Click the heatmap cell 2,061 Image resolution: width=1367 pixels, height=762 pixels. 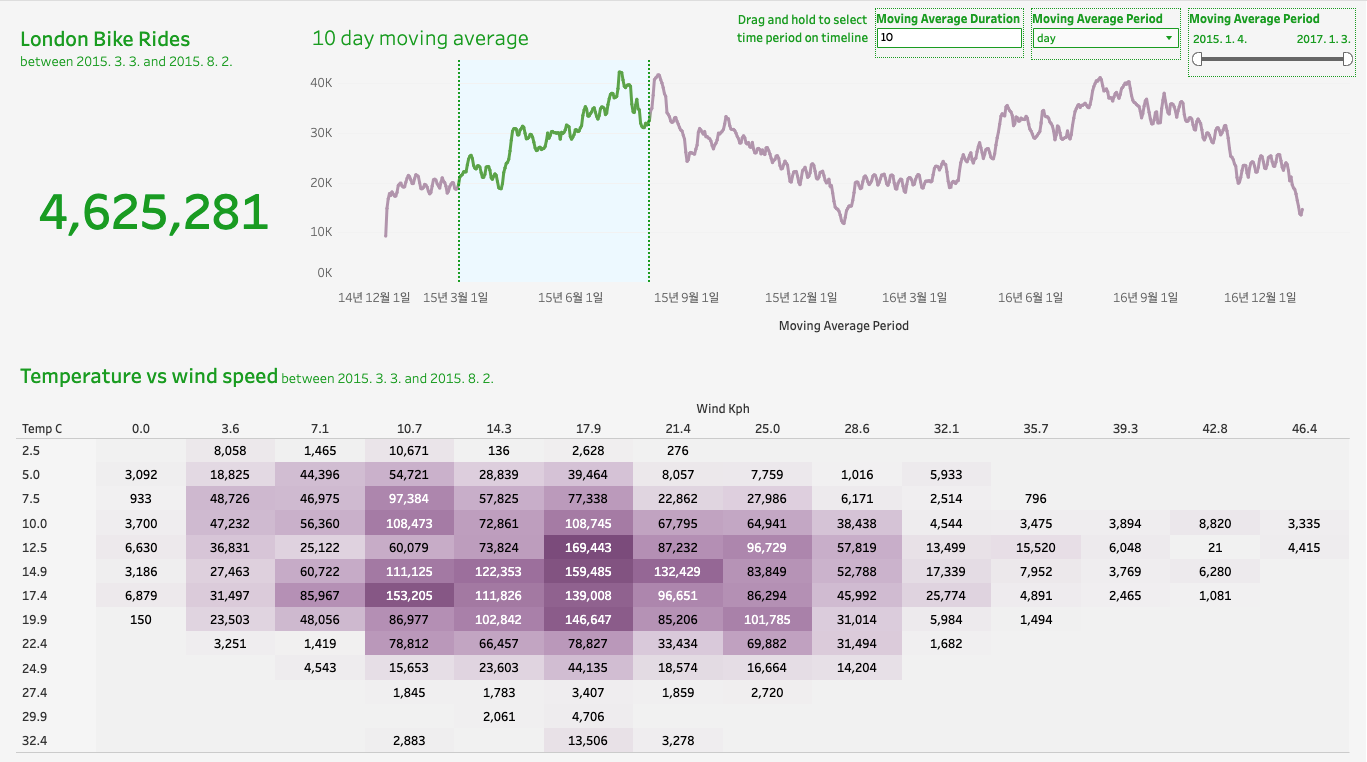[499, 716]
